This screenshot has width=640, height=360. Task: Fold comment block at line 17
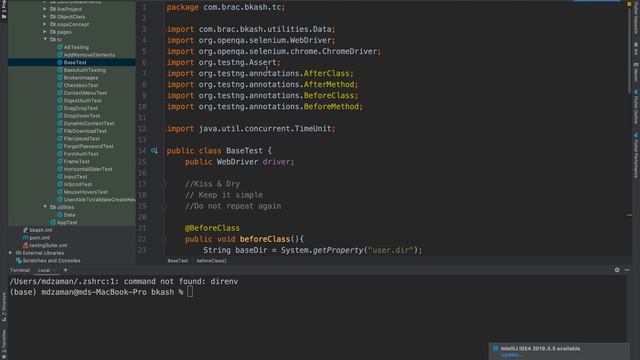pyautogui.click(x=164, y=184)
